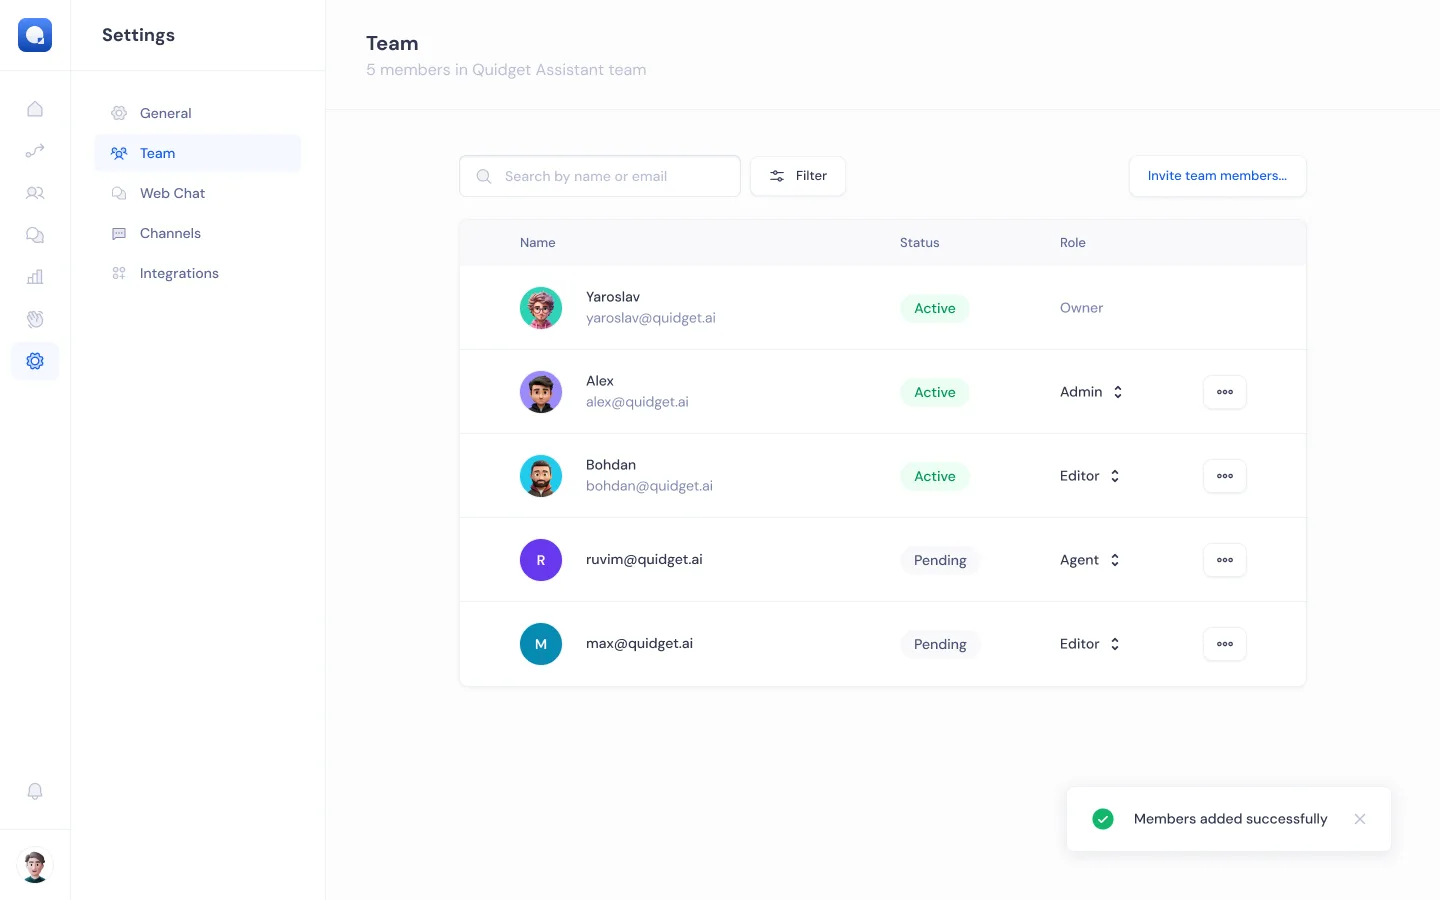Image resolution: width=1440 pixels, height=900 pixels.
Task: Expand Alex's Admin role dropdown
Action: (x=1091, y=392)
